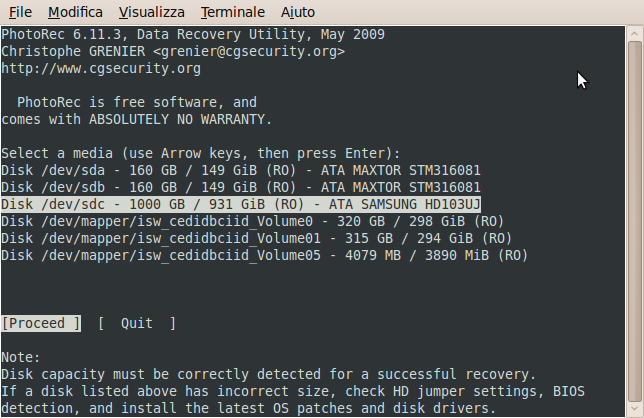Screen dimensions: 644x418
Task: Choose Disk /dev/sda MAXTOR entry
Action: (241, 170)
